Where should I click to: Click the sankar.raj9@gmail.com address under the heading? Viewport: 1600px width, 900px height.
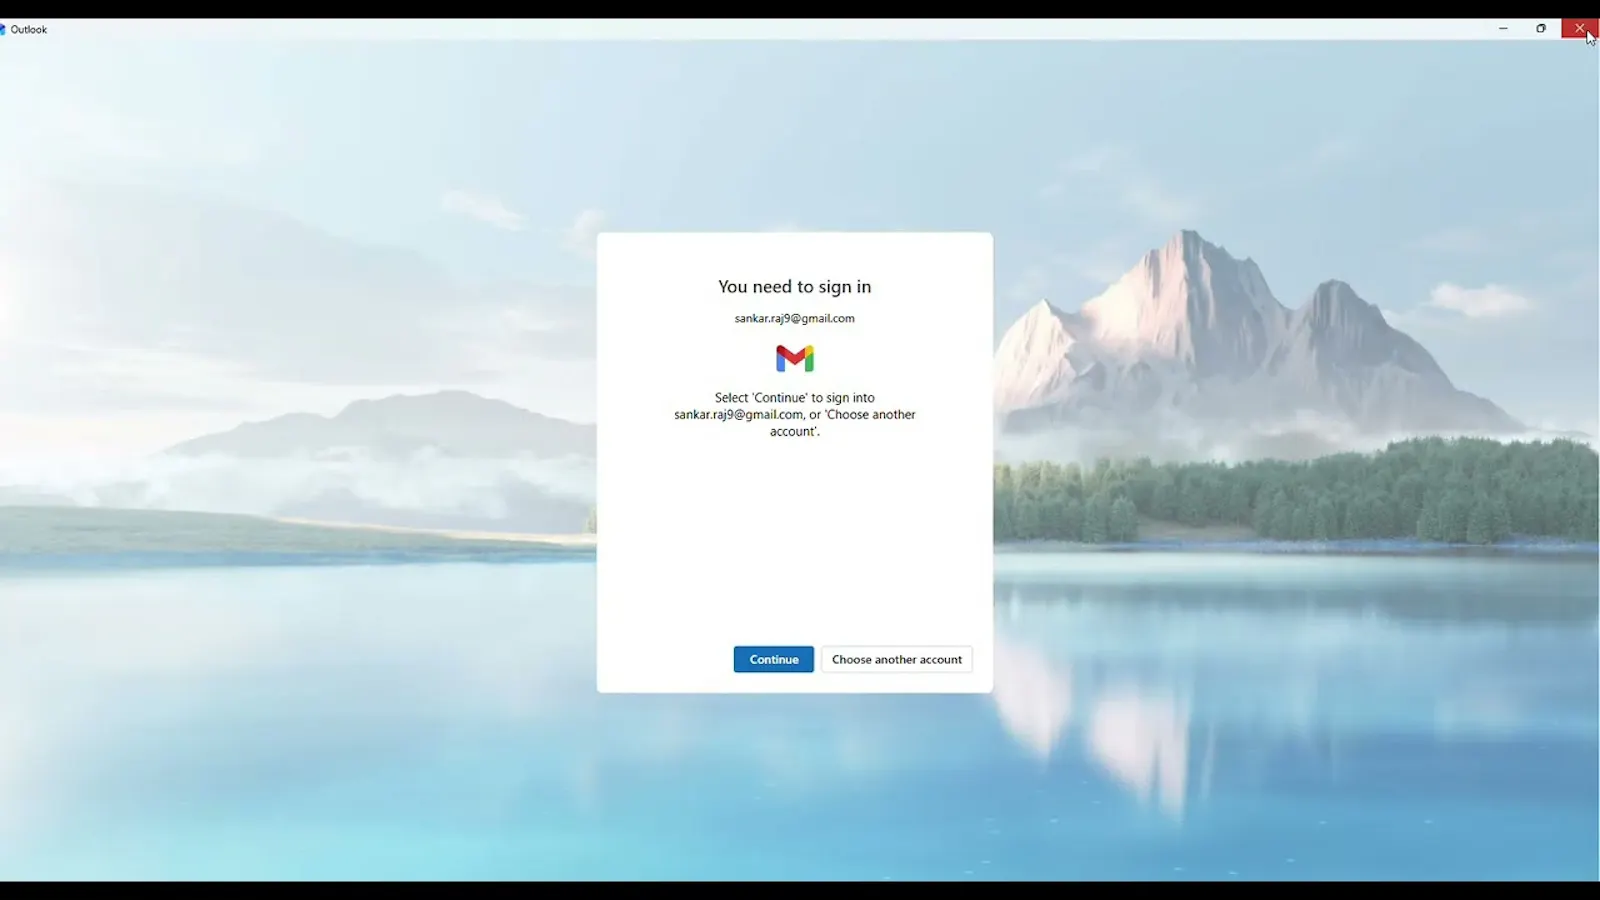pos(795,318)
